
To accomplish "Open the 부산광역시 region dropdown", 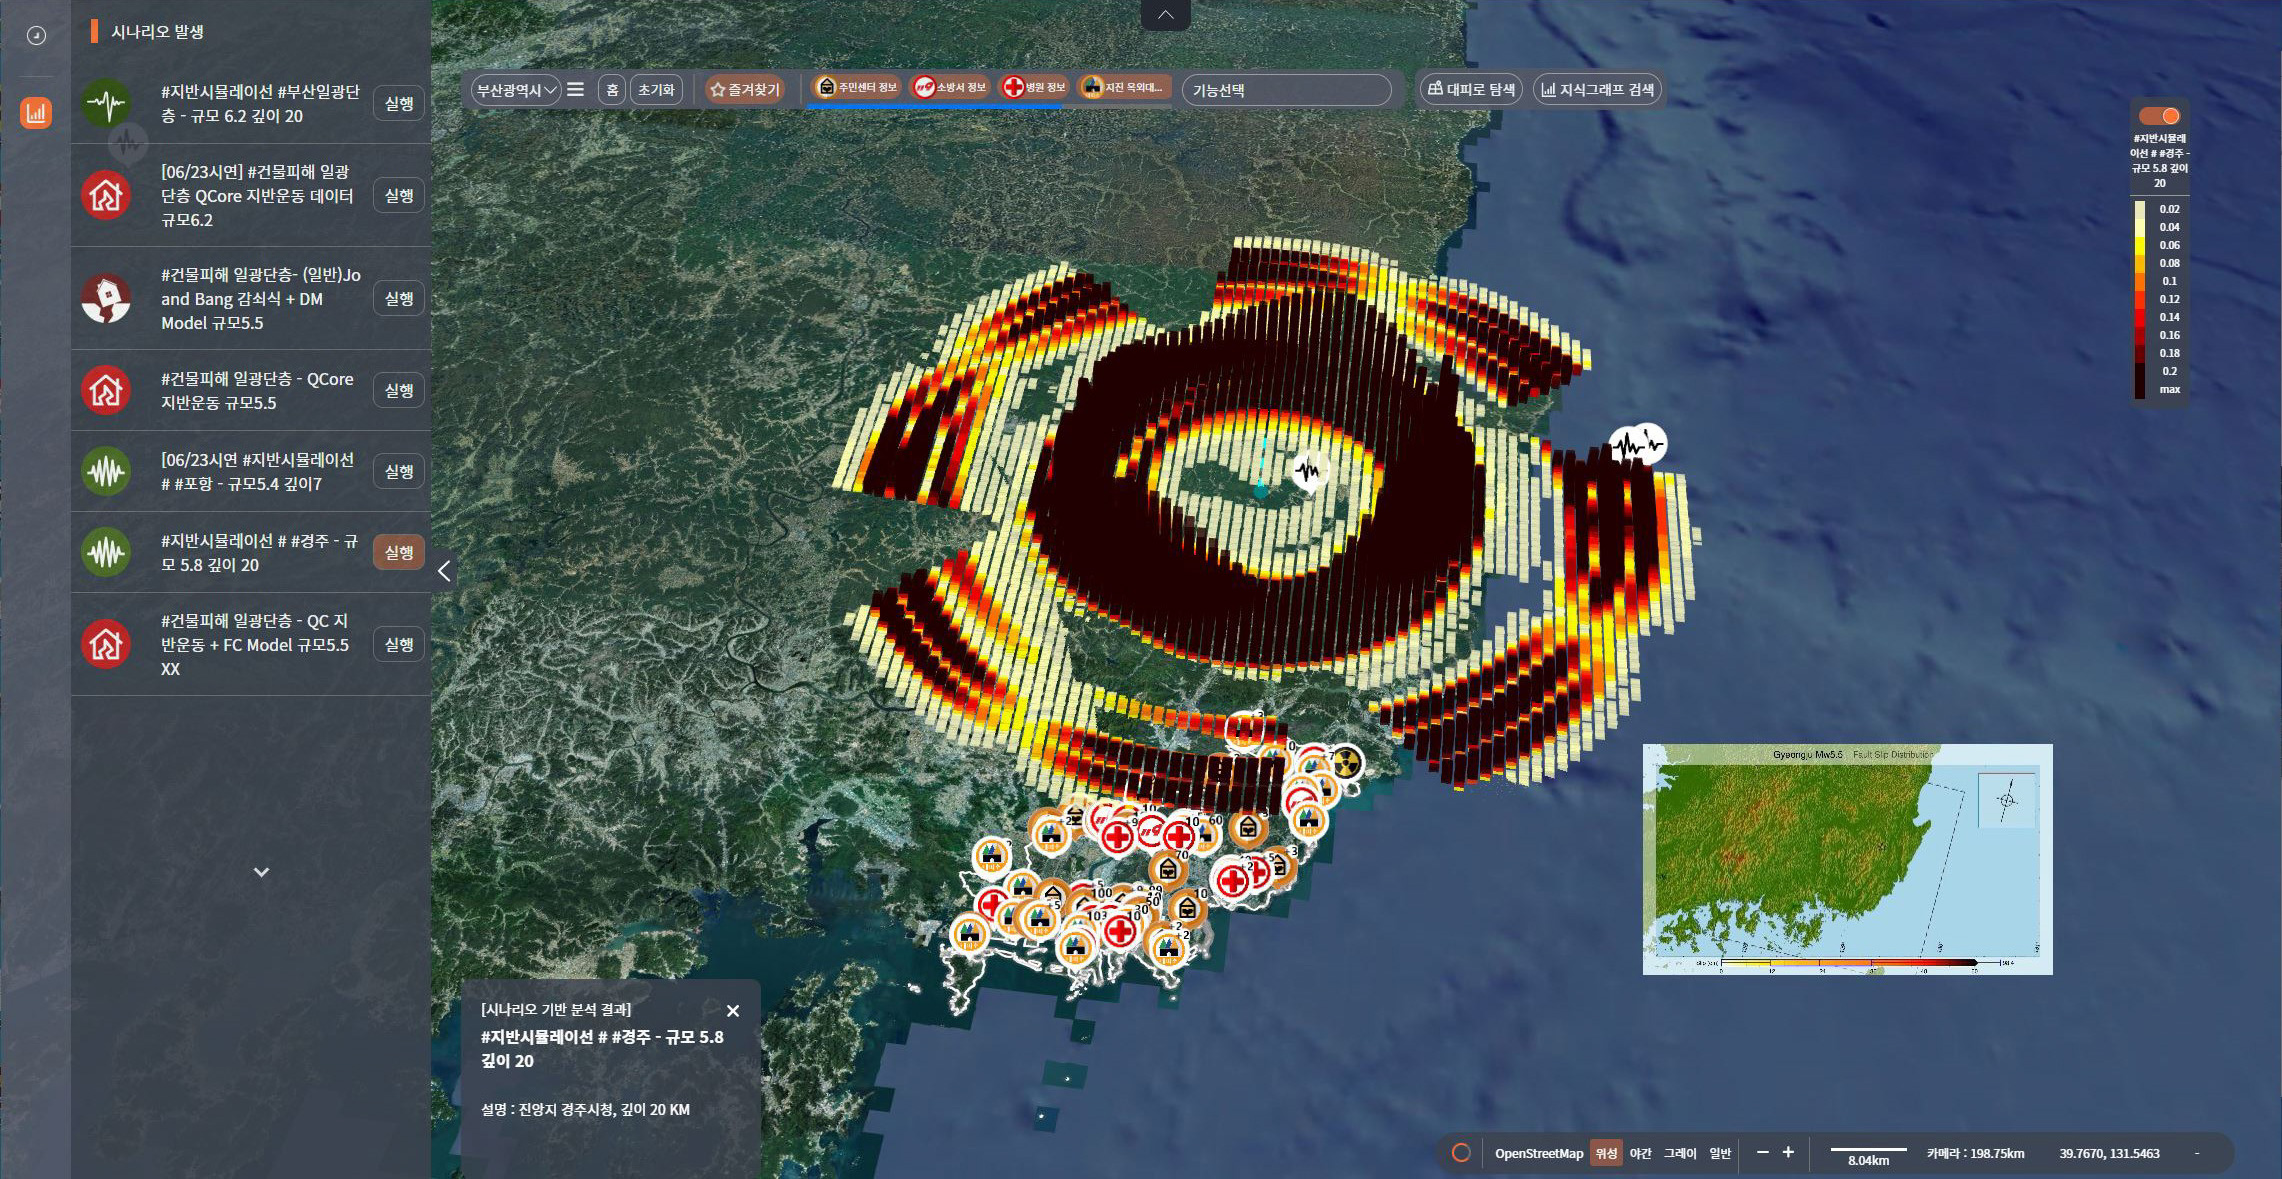I will click(516, 90).
